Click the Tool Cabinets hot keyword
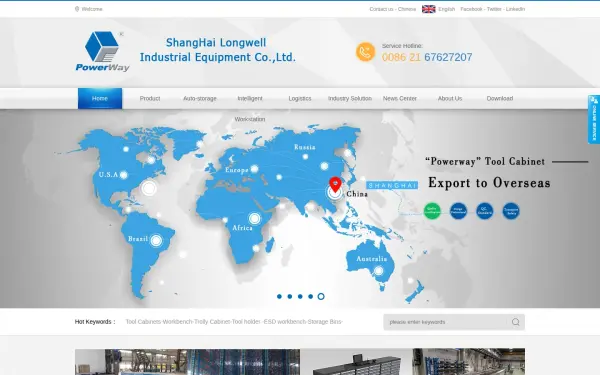Image resolution: width=600 pixels, height=375 pixels. [x=143, y=322]
